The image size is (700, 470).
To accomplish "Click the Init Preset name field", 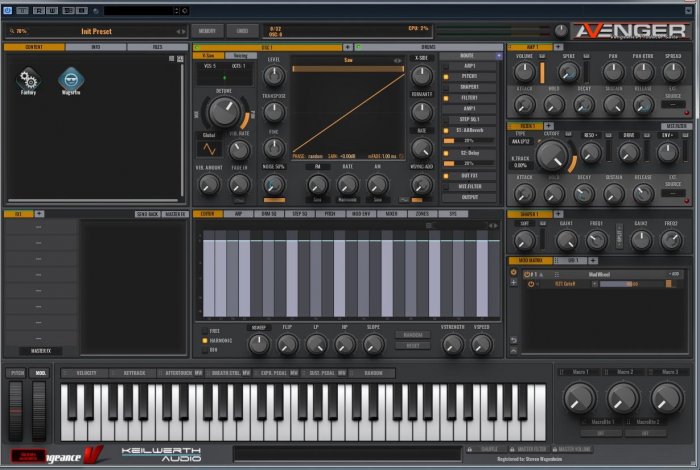I will pyautogui.click(x=96, y=31).
